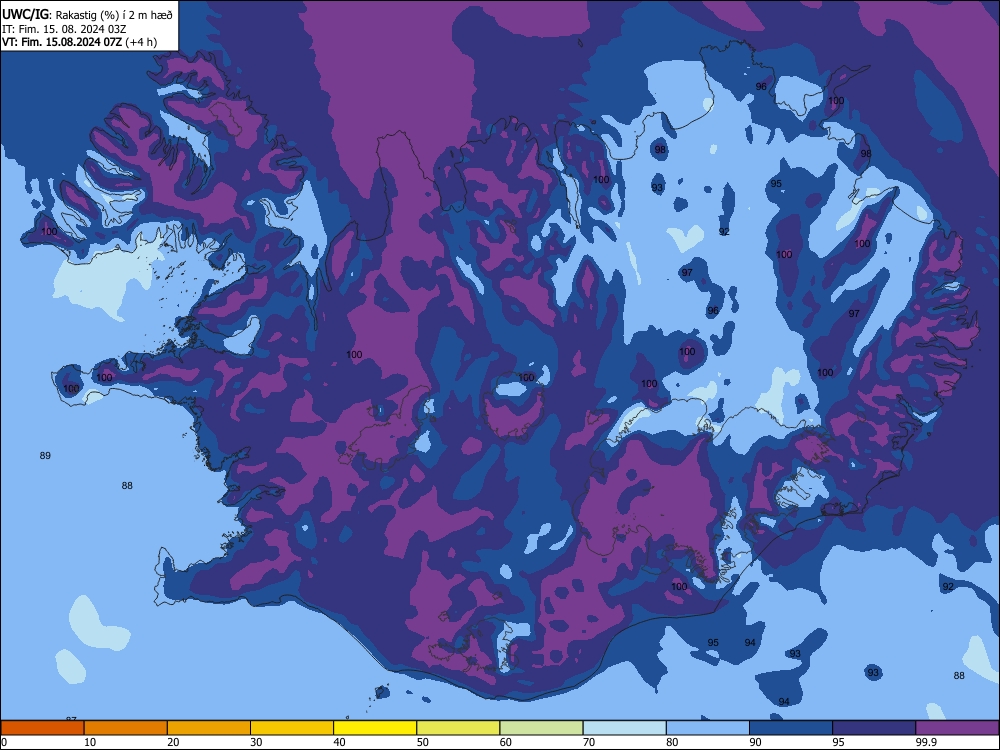Select the legend tick label '30'
Screen dimensions: 1000x750
click(x=256, y=742)
